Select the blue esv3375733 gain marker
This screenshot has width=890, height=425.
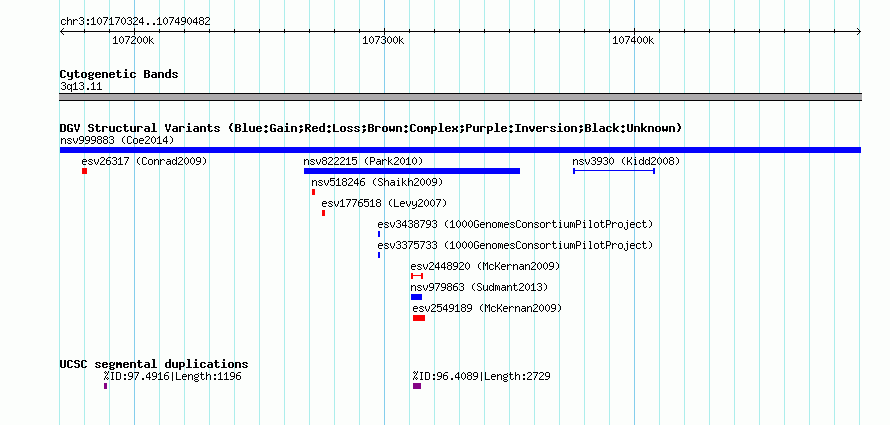tap(379, 255)
